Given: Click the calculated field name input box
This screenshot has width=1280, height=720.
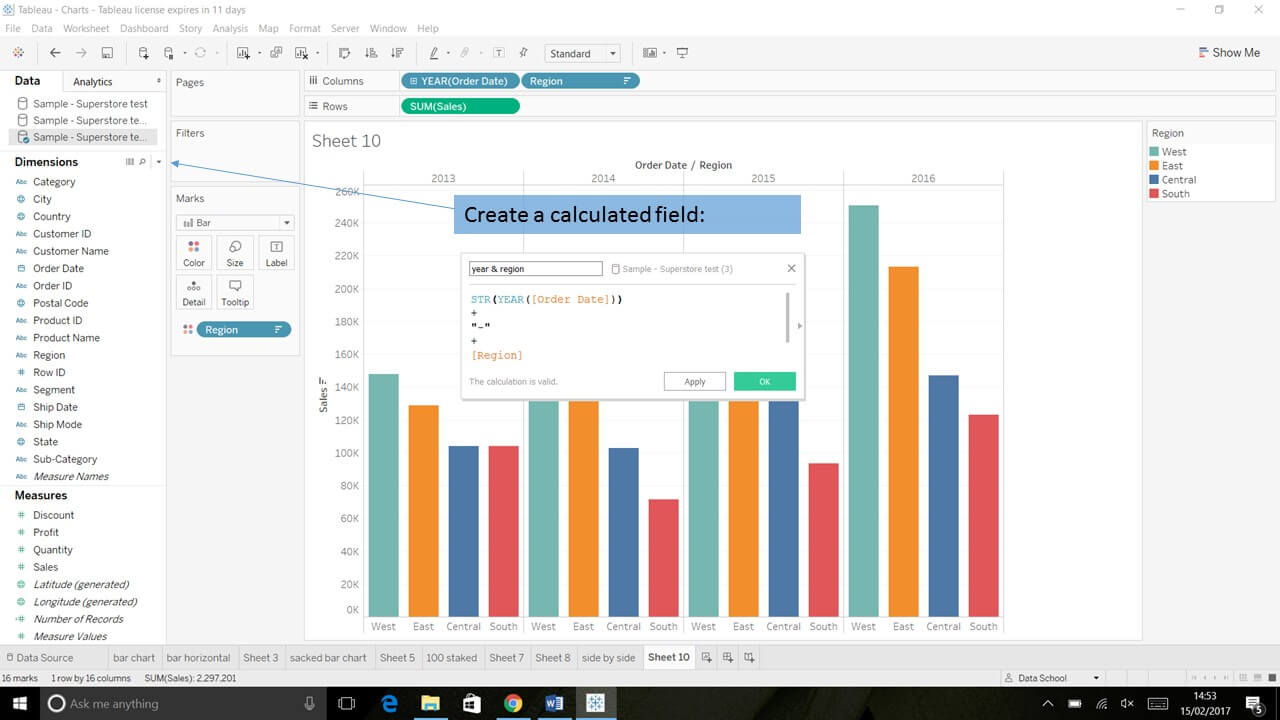Looking at the screenshot, I should [535, 269].
